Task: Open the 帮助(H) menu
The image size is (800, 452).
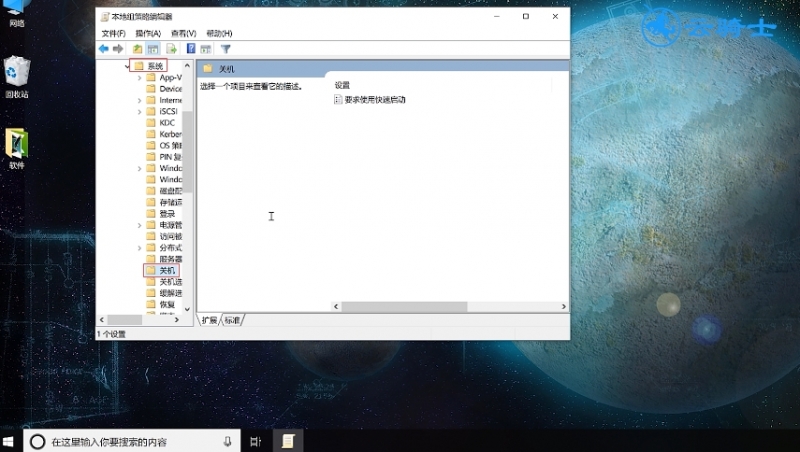Action: coord(219,33)
